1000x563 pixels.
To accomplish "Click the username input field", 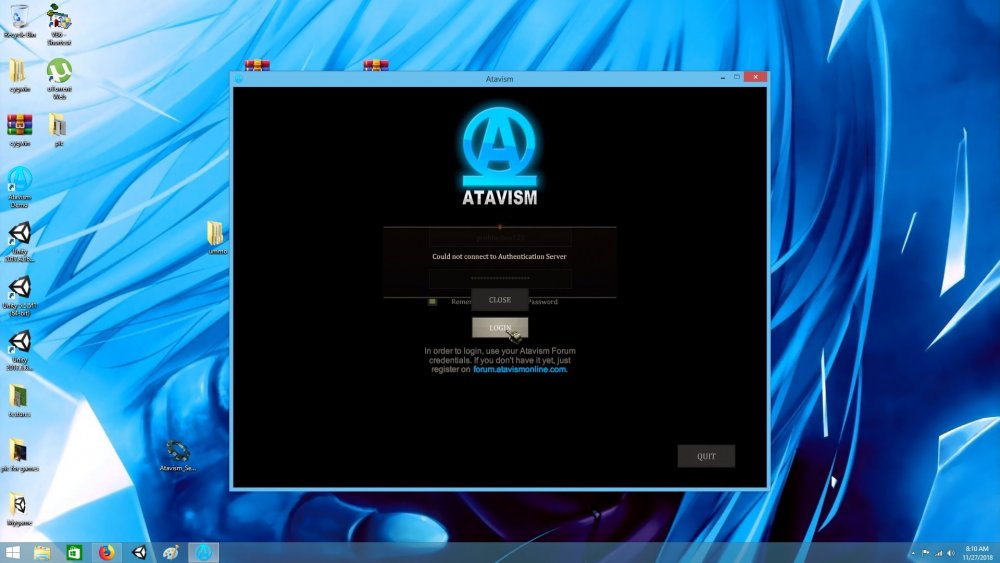I will coord(500,238).
